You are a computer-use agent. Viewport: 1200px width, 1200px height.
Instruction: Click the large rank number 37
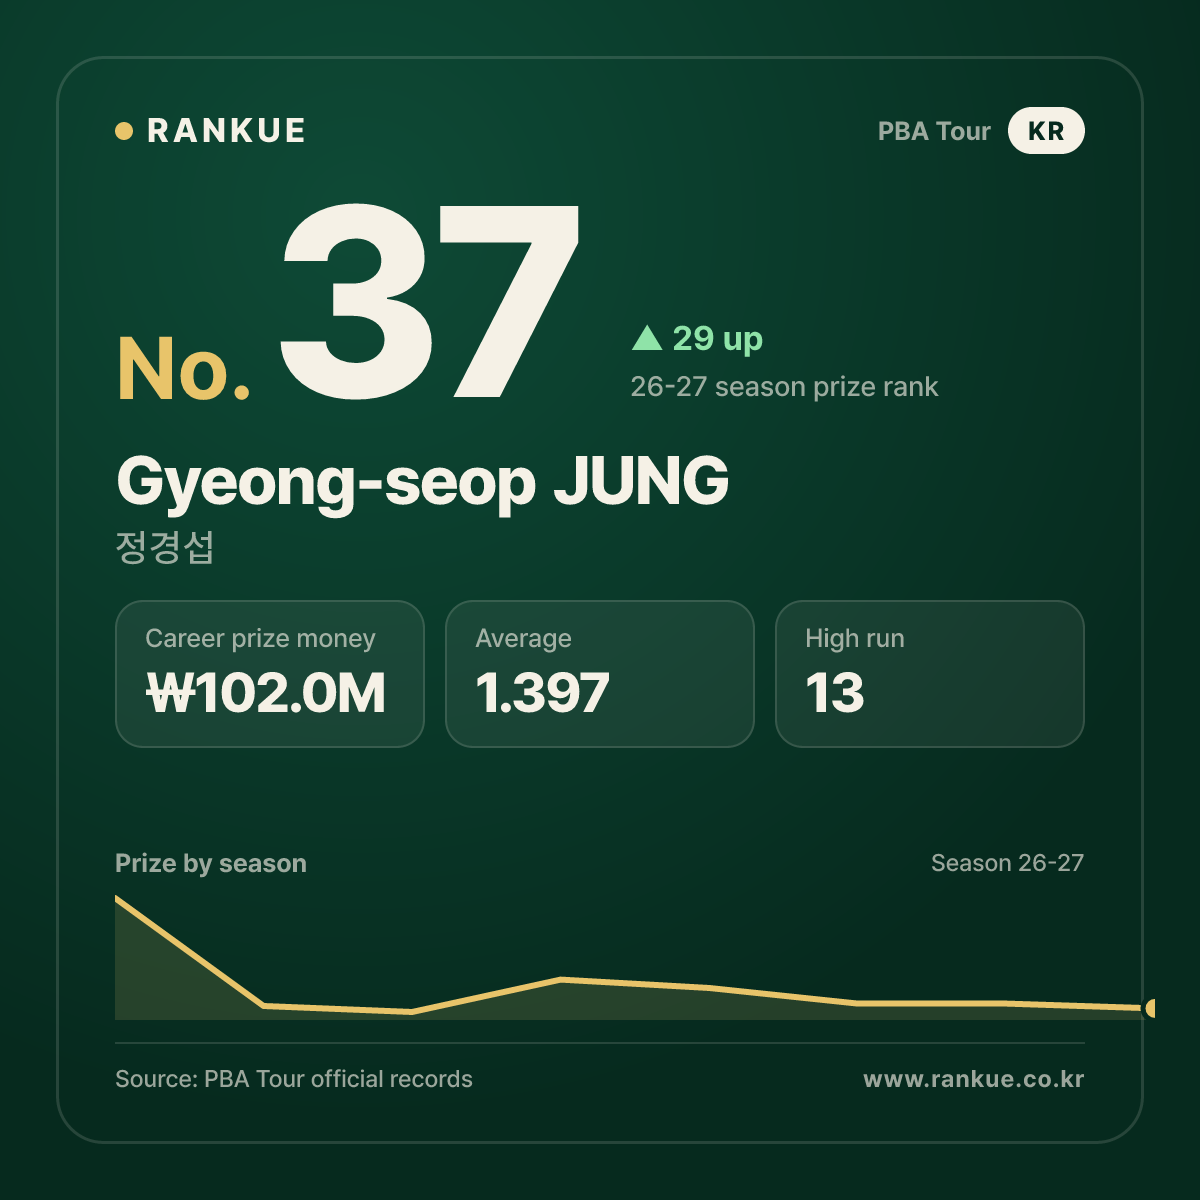[430, 300]
